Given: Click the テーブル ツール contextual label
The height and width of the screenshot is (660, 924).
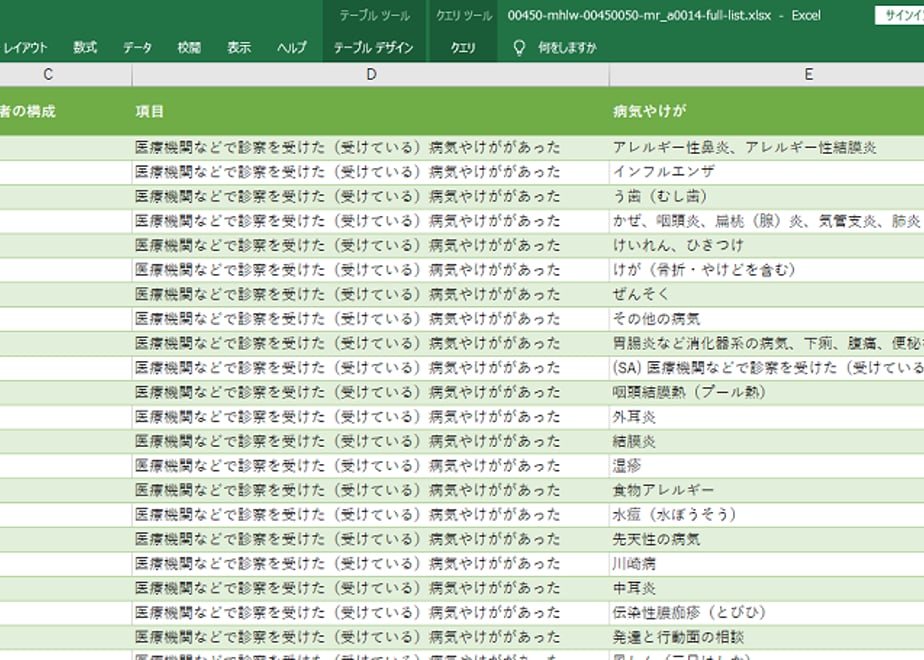Looking at the screenshot, I should pyautogui.click(x=374, y=16).
